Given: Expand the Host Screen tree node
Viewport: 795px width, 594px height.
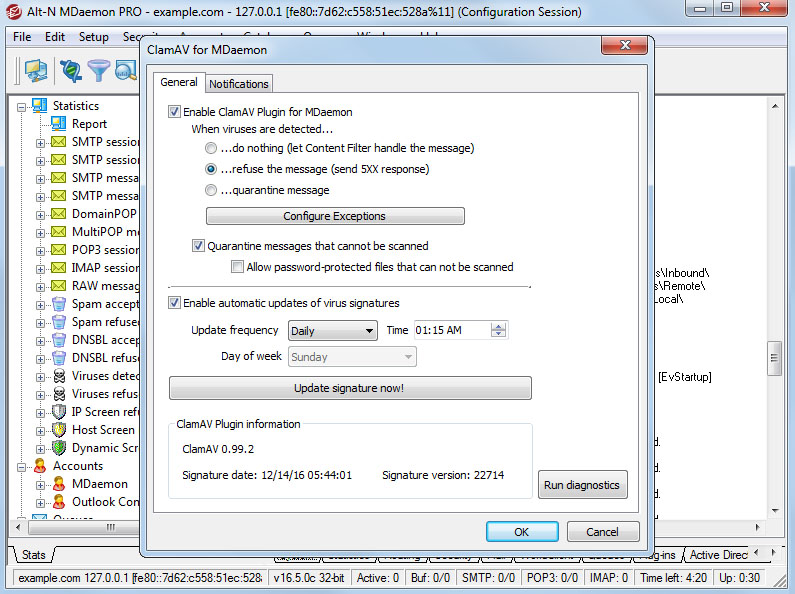Looking at the screenshot, I should click(41, 431).
